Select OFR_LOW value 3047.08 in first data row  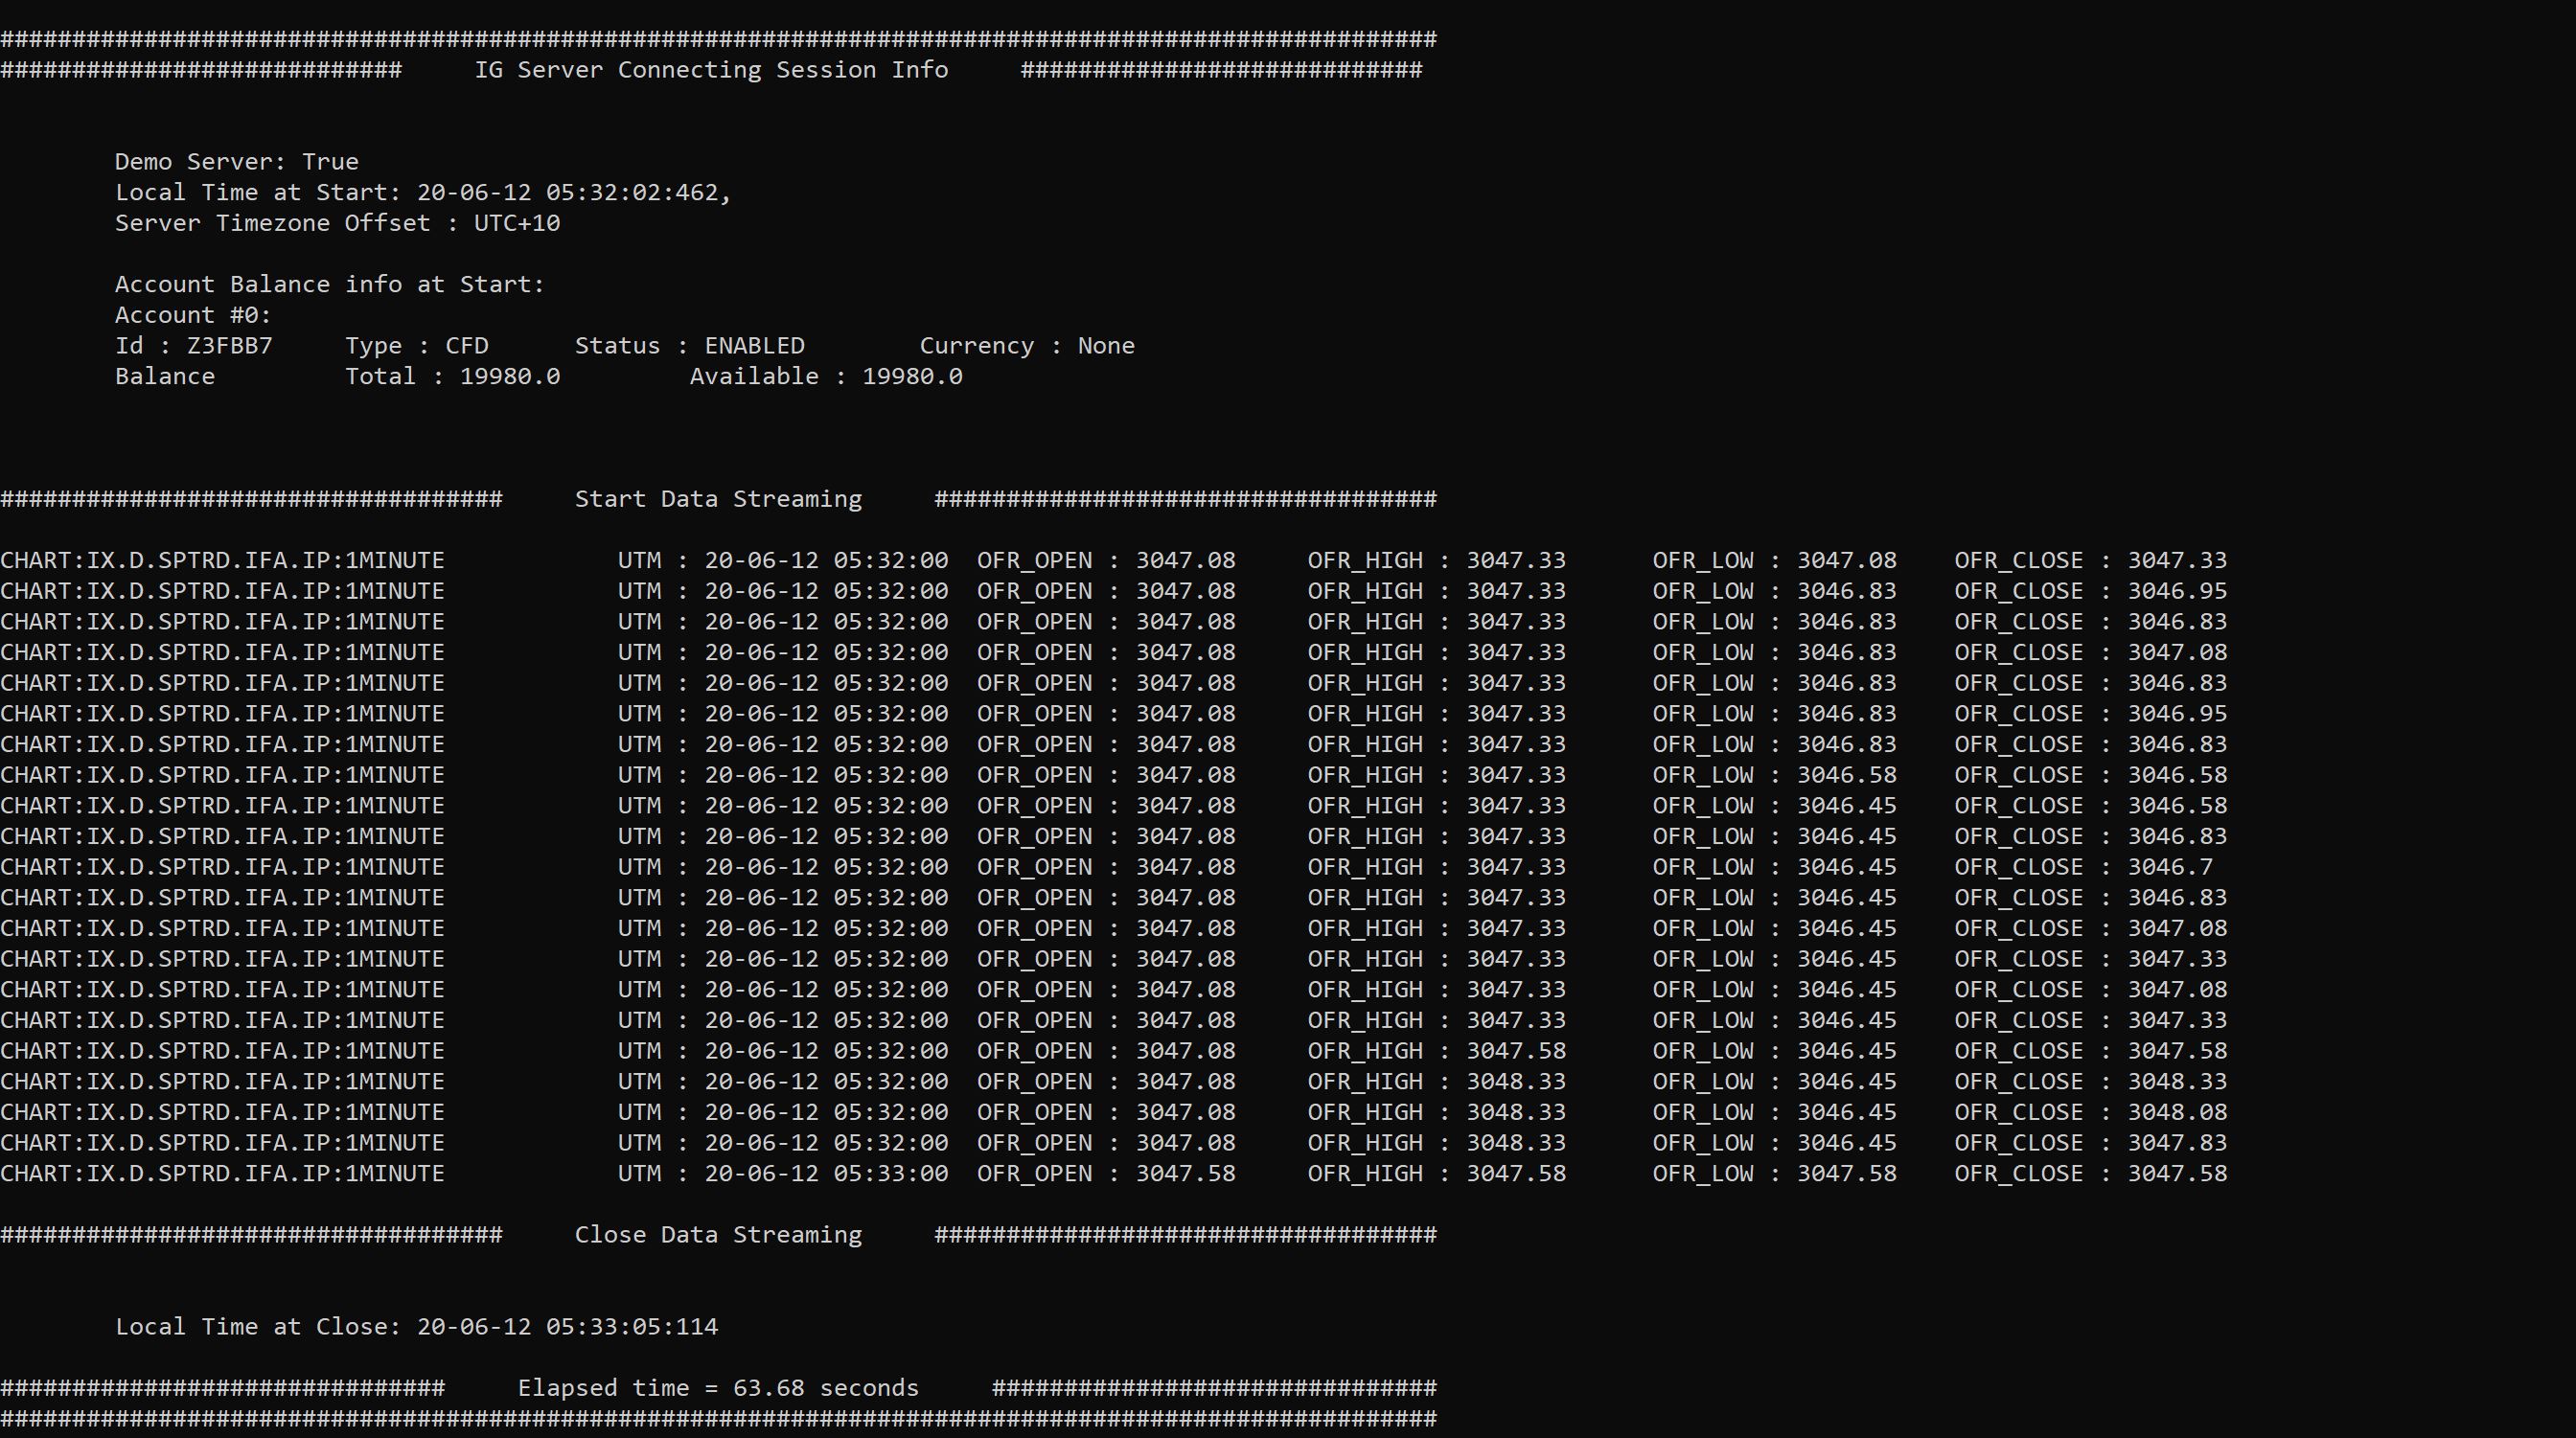1846,561
